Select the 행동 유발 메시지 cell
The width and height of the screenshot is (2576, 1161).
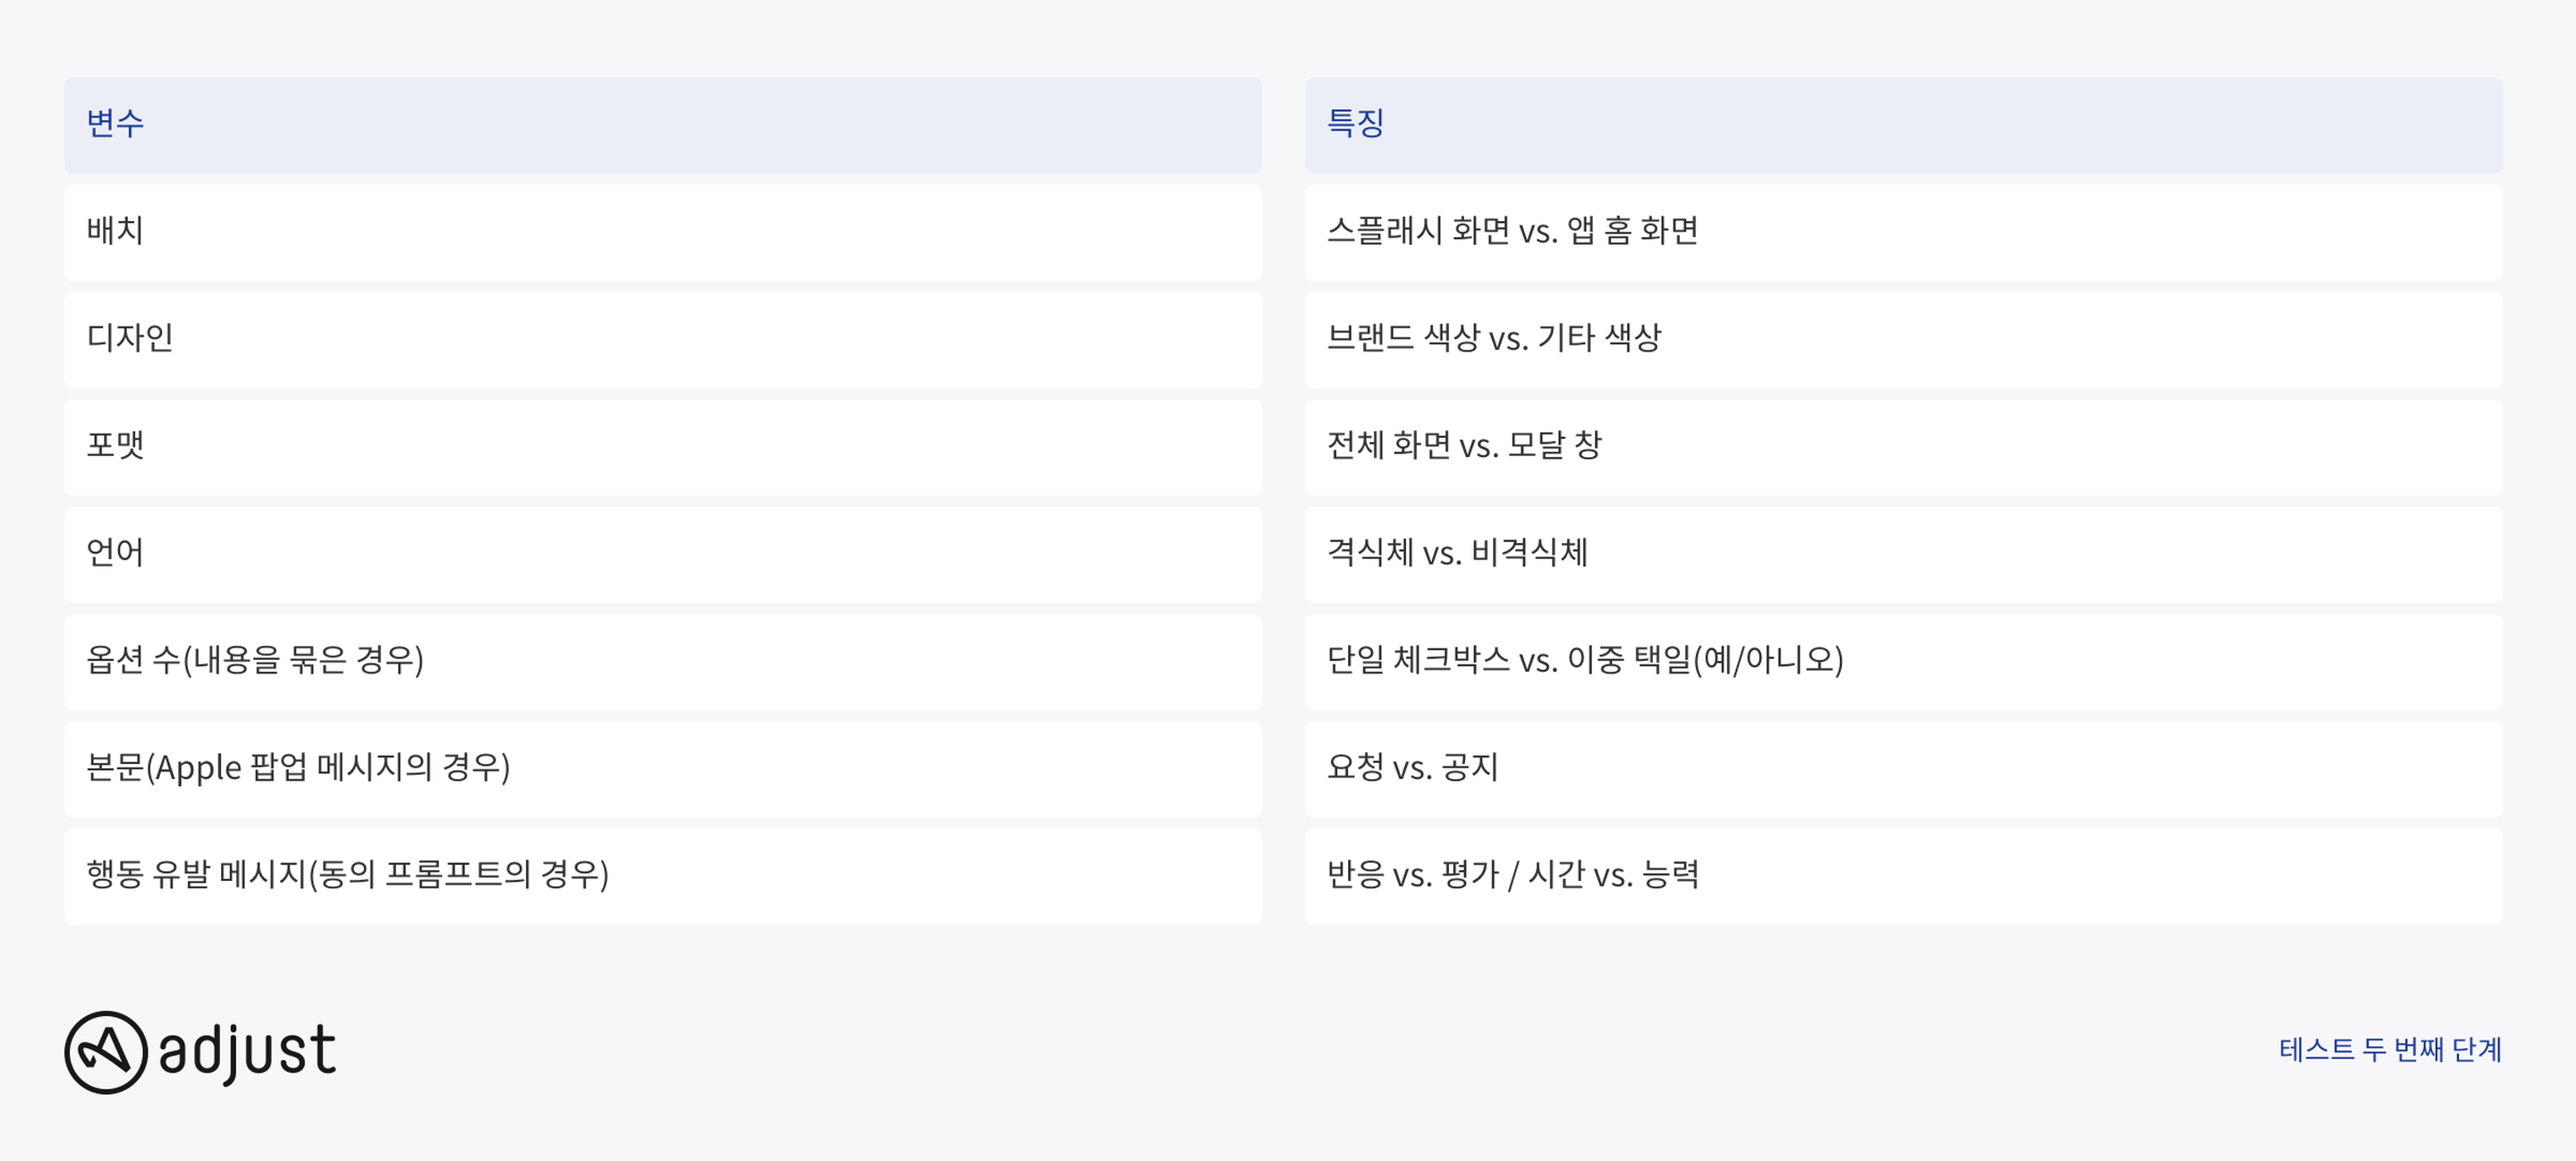point(663,876)
